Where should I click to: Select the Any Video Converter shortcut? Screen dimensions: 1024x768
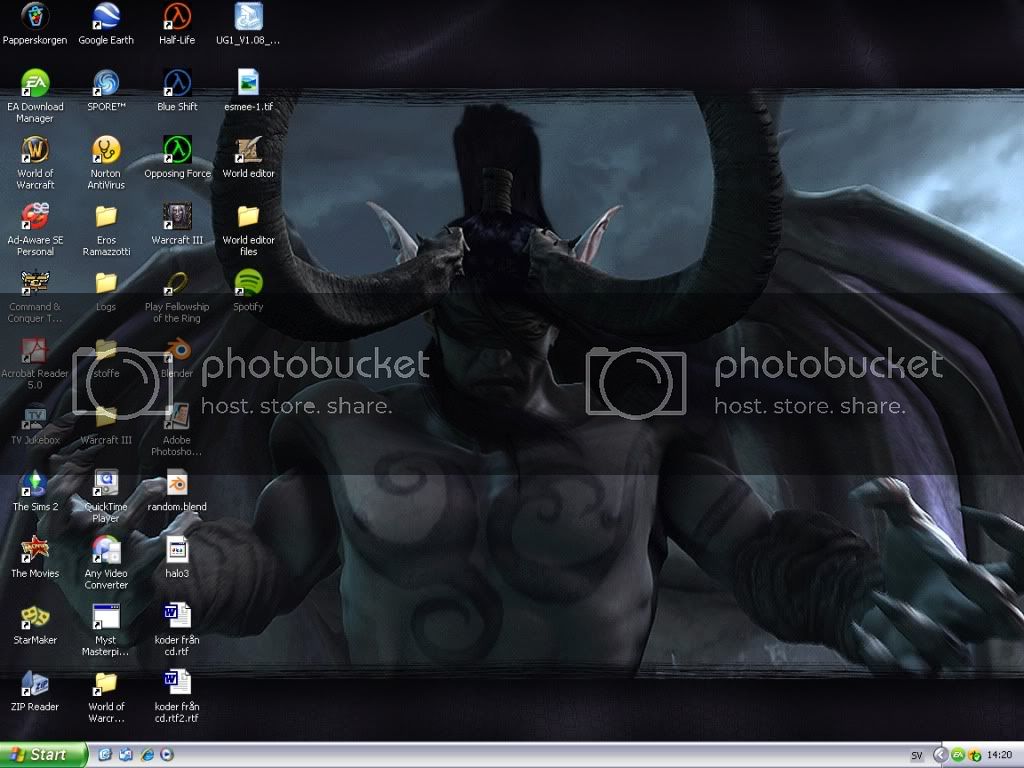click(106, 563)
